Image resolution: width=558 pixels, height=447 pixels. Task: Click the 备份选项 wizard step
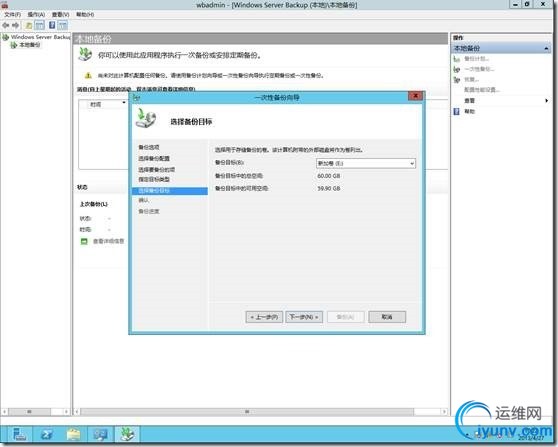tap(149, 147)
